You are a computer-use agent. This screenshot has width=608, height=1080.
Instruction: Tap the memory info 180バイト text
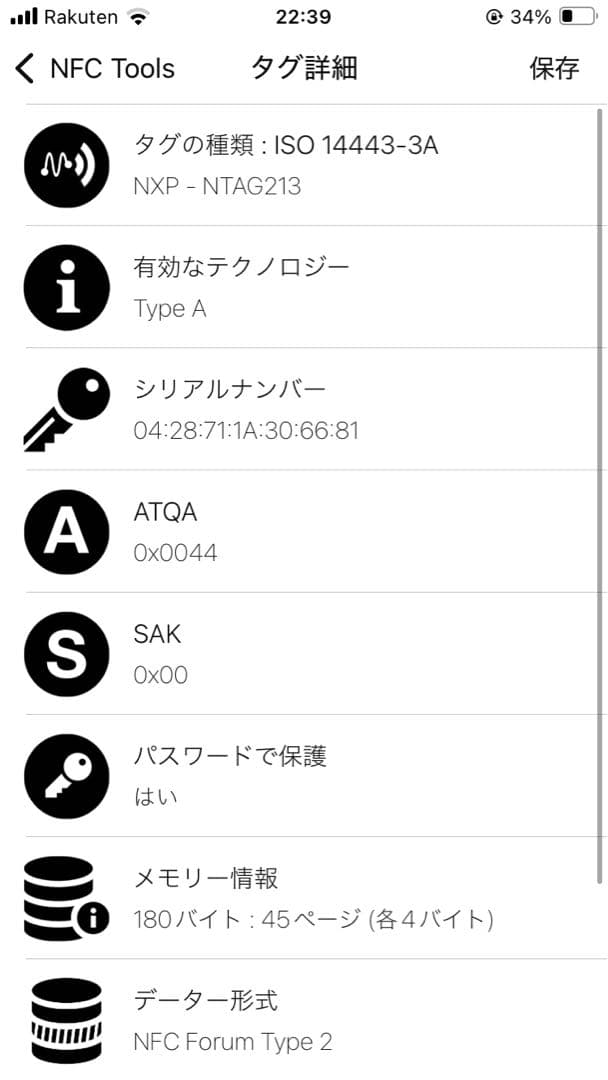313,919
